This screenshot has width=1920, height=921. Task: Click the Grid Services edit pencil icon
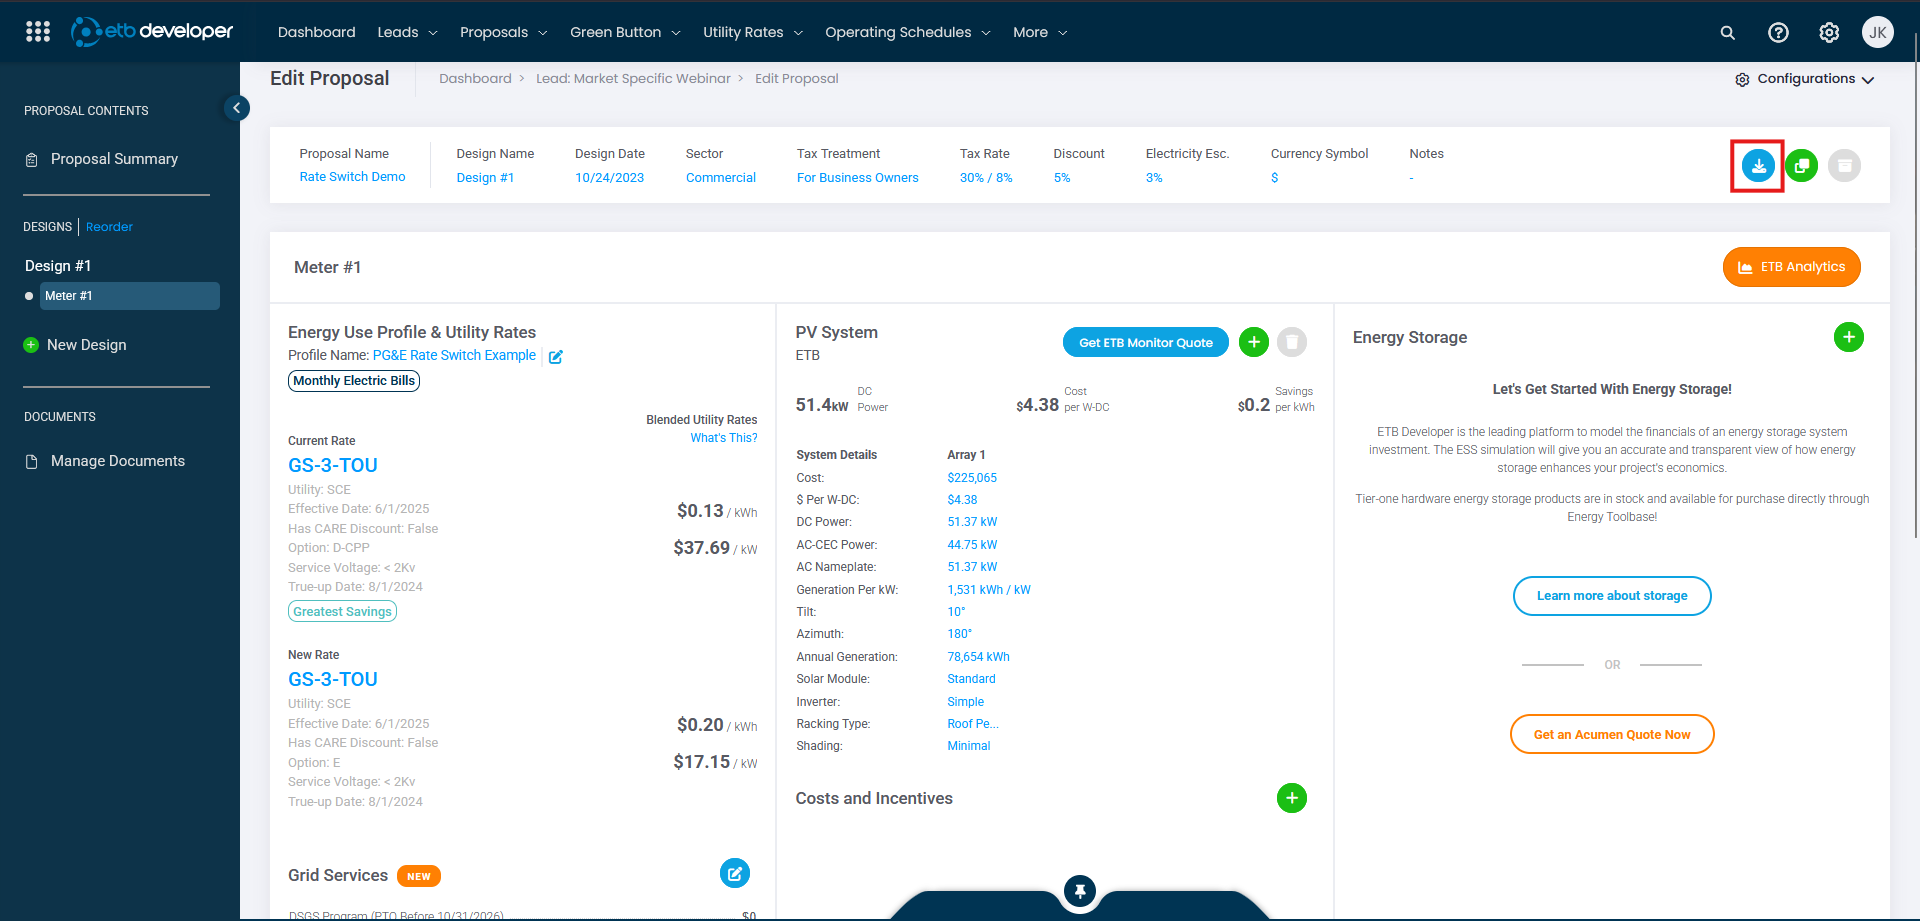point(734,873)
